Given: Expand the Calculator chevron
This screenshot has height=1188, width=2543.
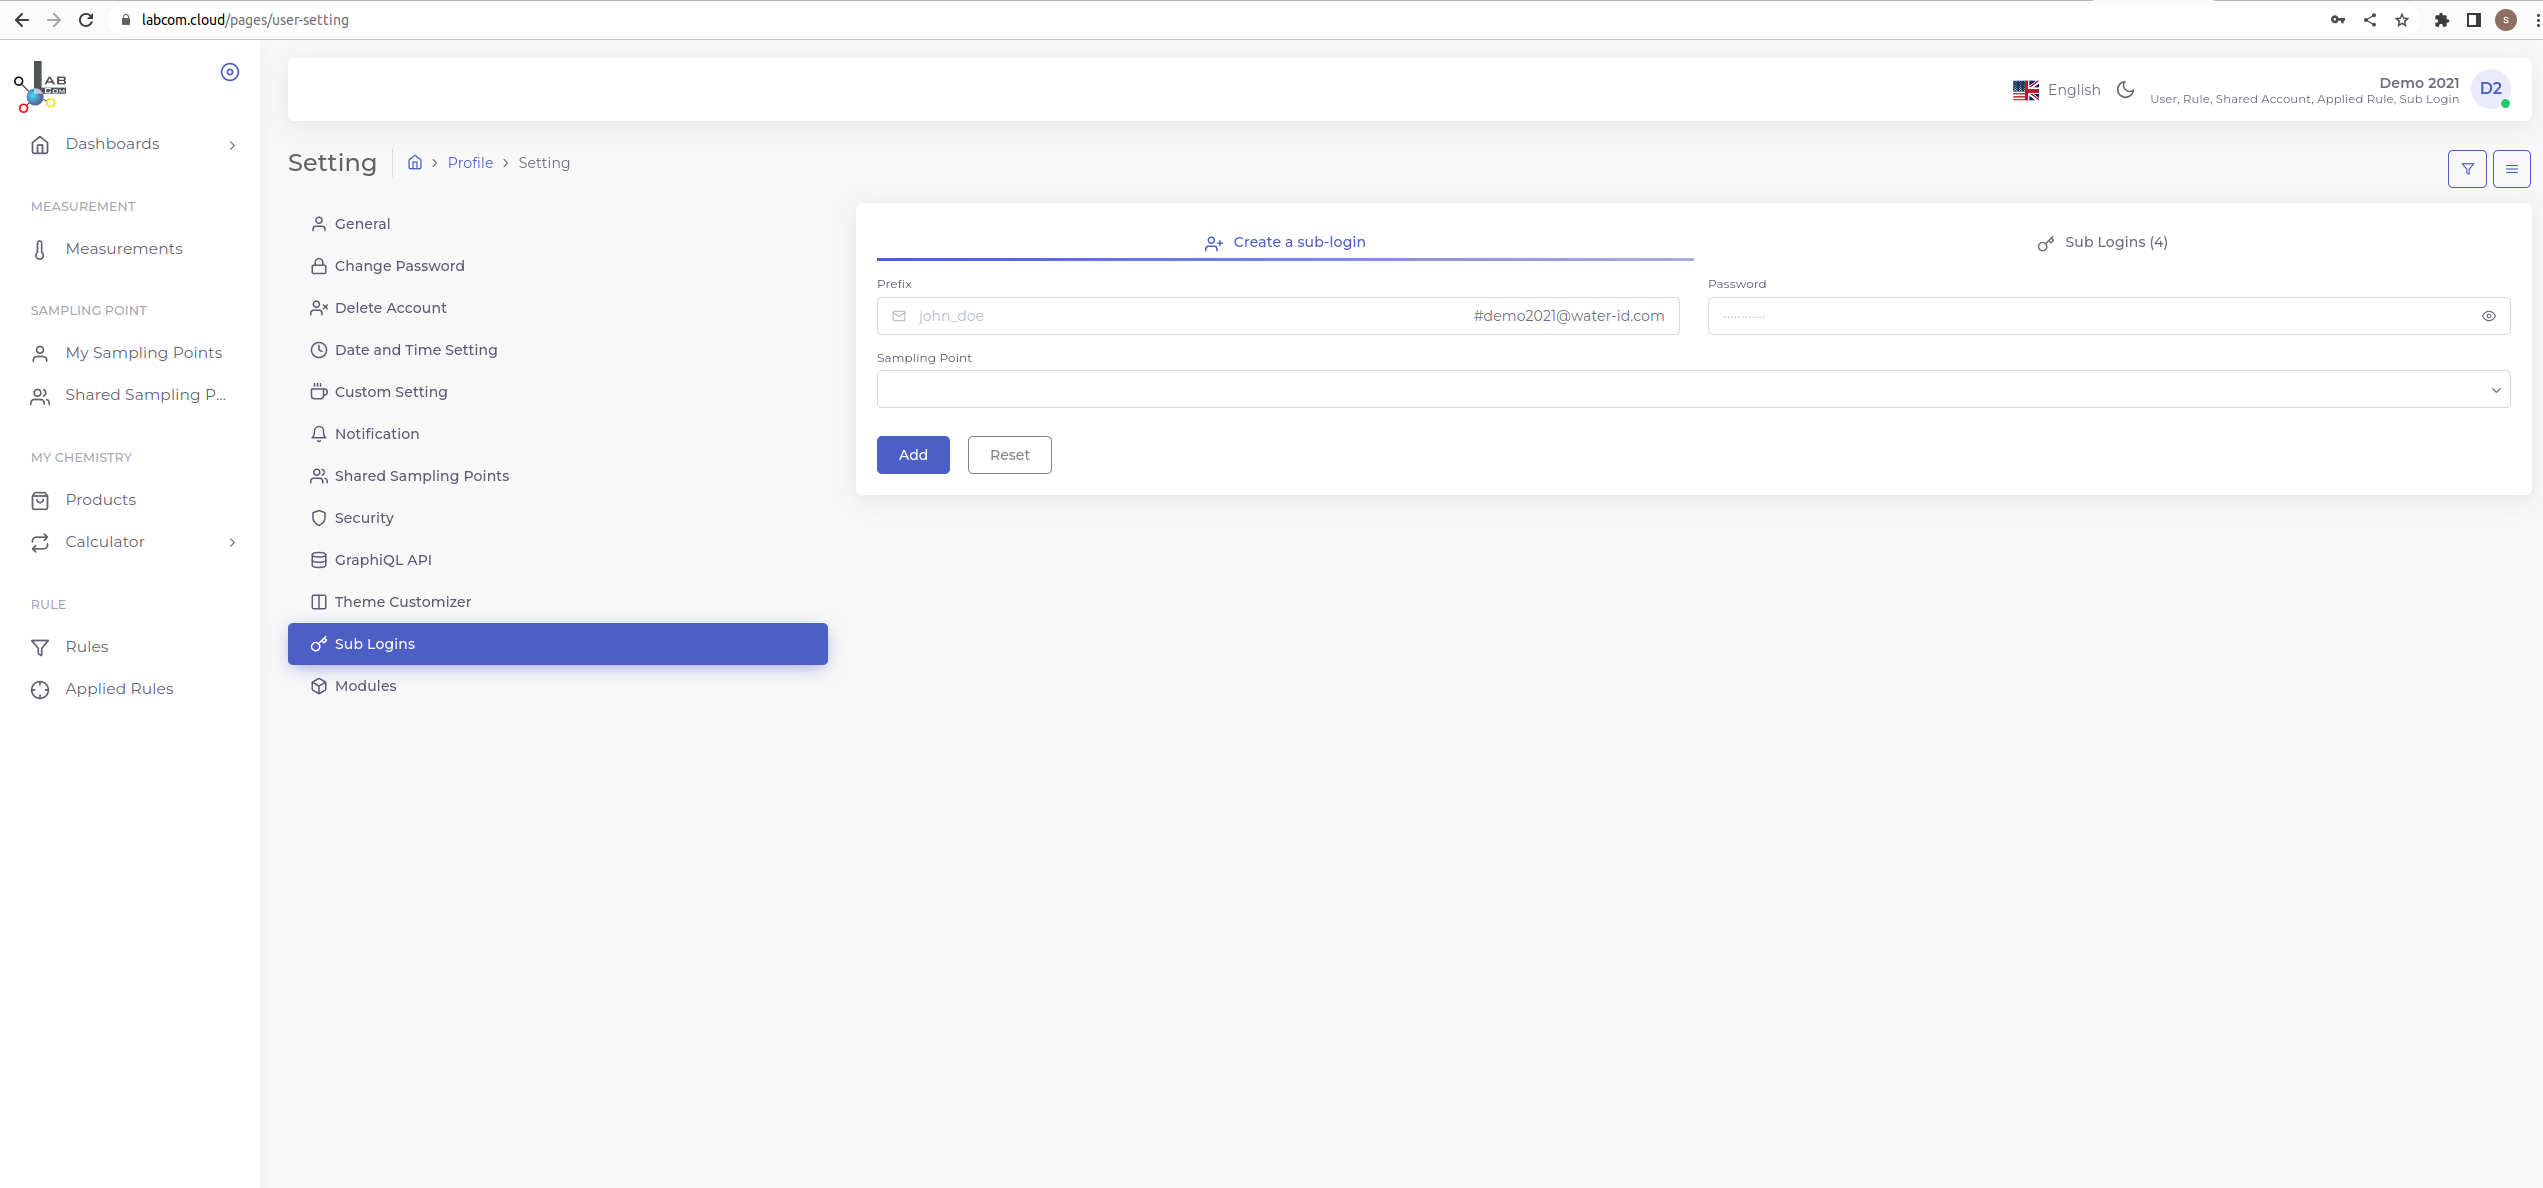Looking at the screenshot, I should (x=232, y=542).
